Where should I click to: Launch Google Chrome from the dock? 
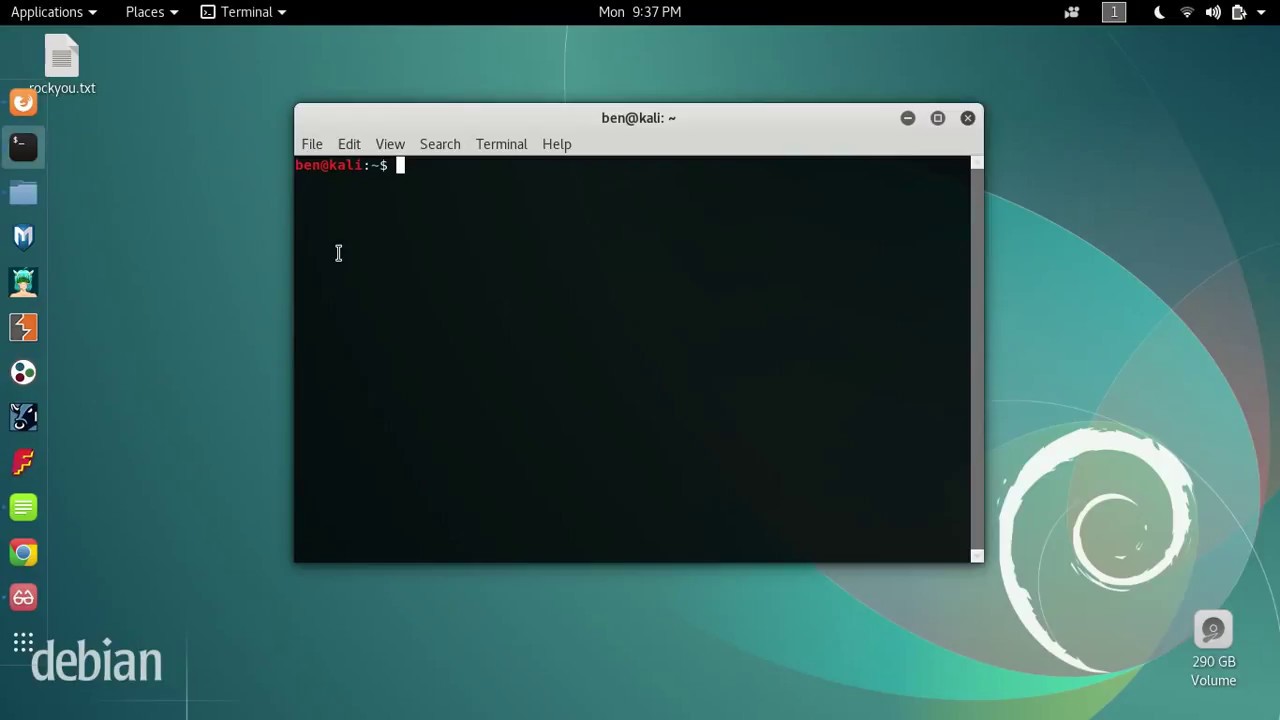[x=23, y=552]
